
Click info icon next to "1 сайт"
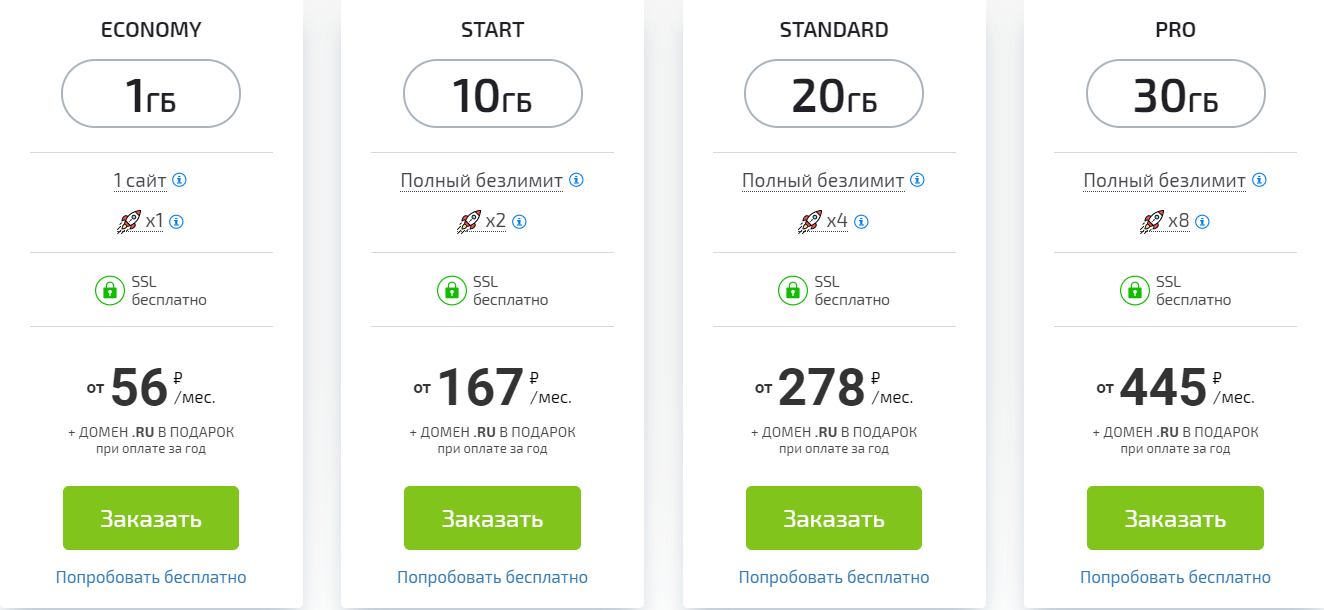tap(179, 181)
